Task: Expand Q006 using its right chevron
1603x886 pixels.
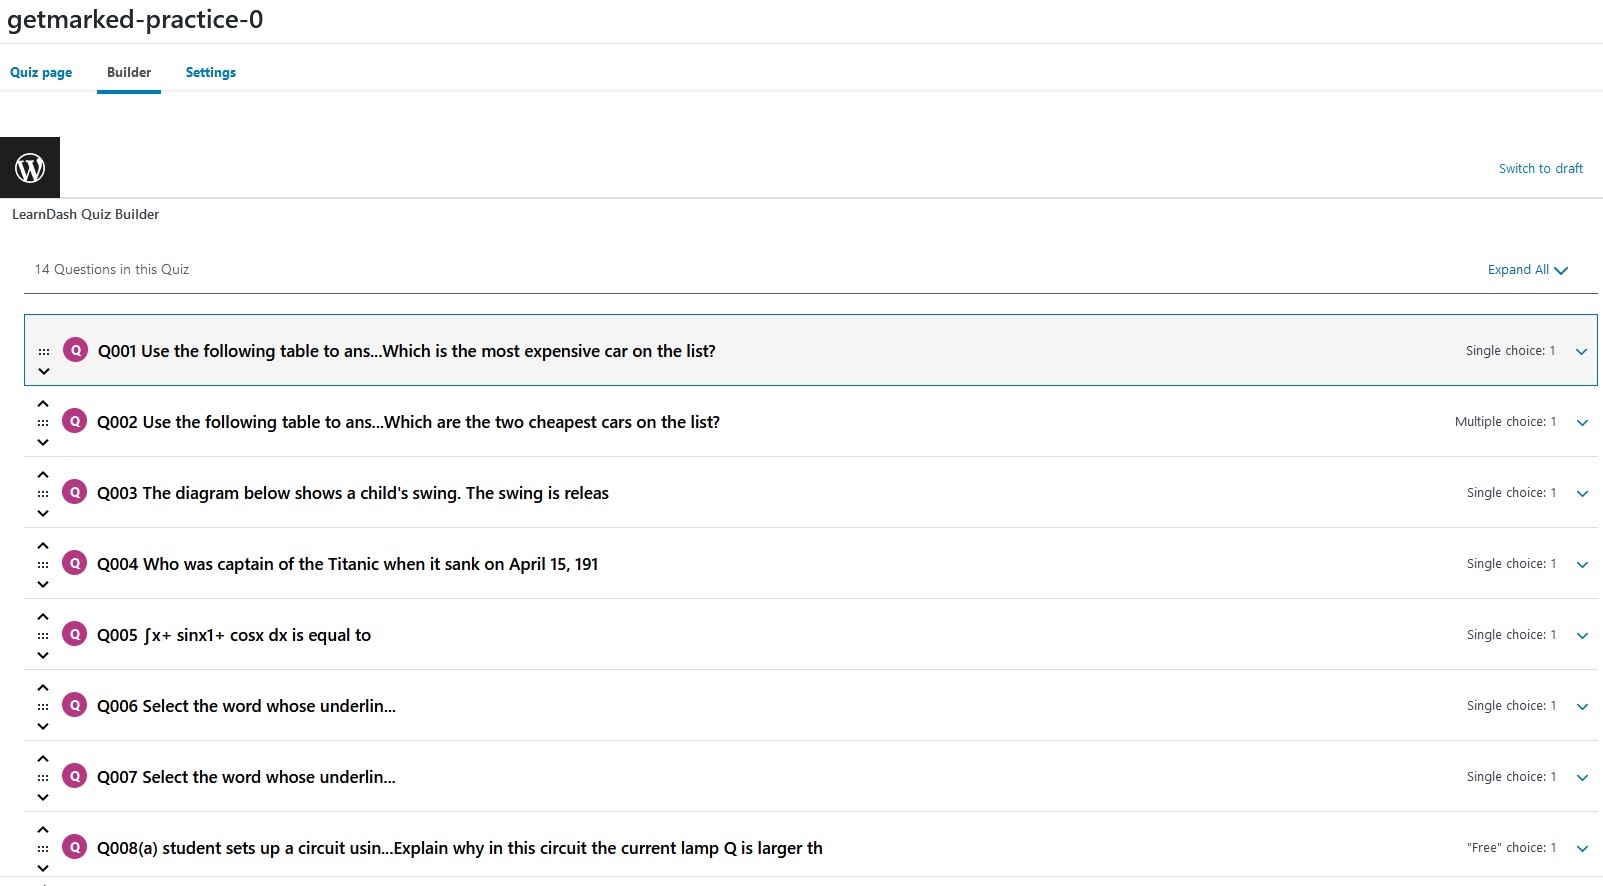Action: click(1582, 707)
